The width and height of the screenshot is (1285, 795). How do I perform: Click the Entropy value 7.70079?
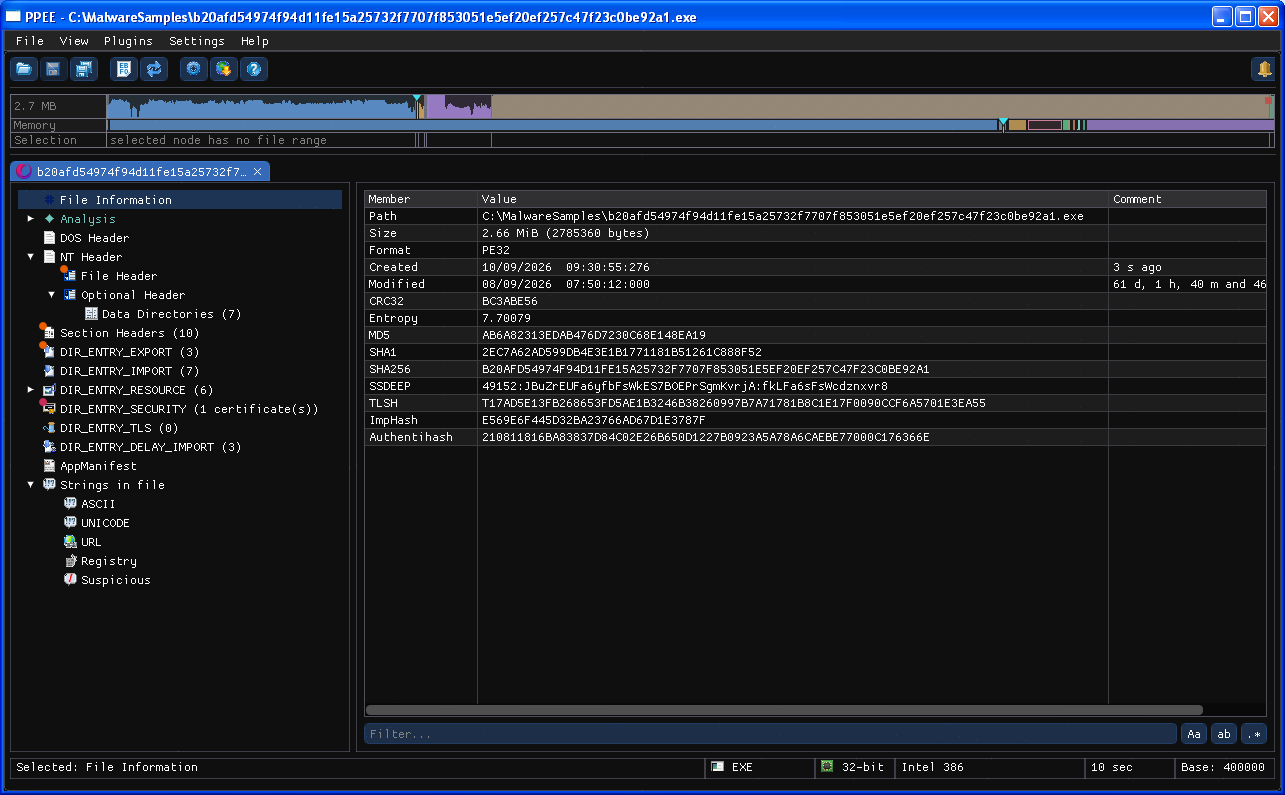(x=506, y=318)
